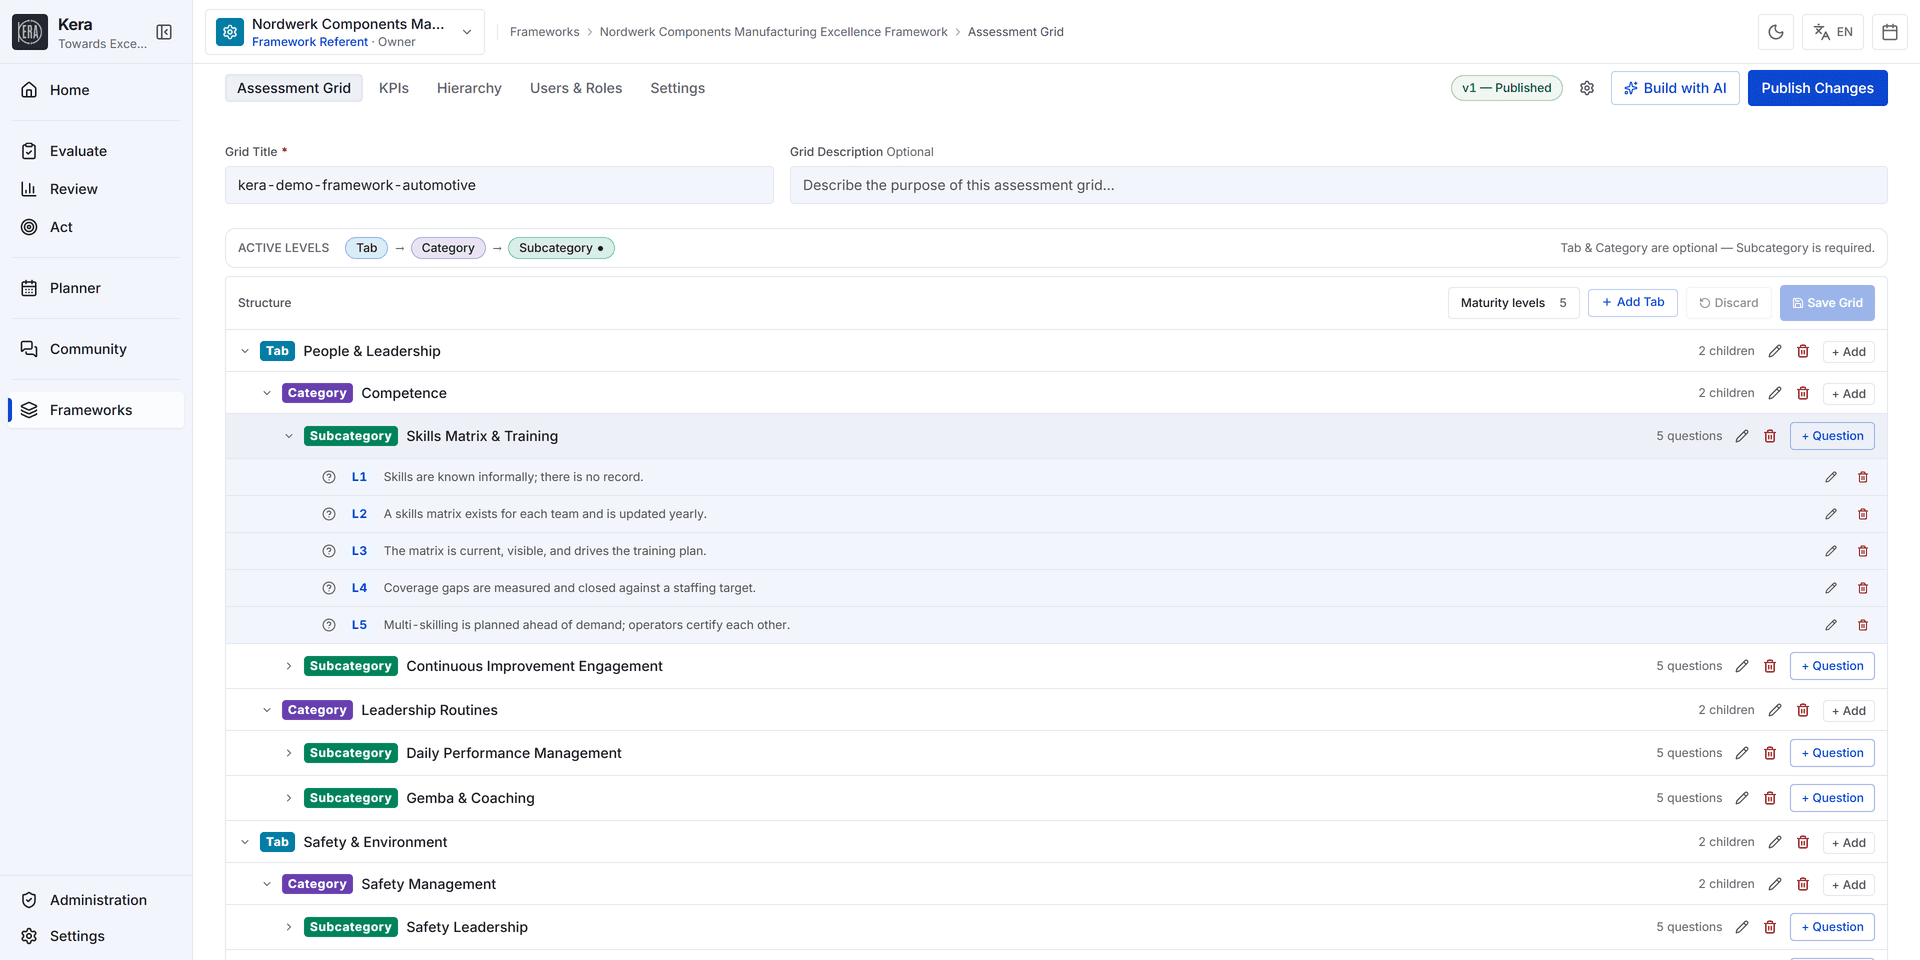The width and height of the screenshot is (1920, 960).
Task: Delete the People & Leadership tab
Action: click(1803, 351)
